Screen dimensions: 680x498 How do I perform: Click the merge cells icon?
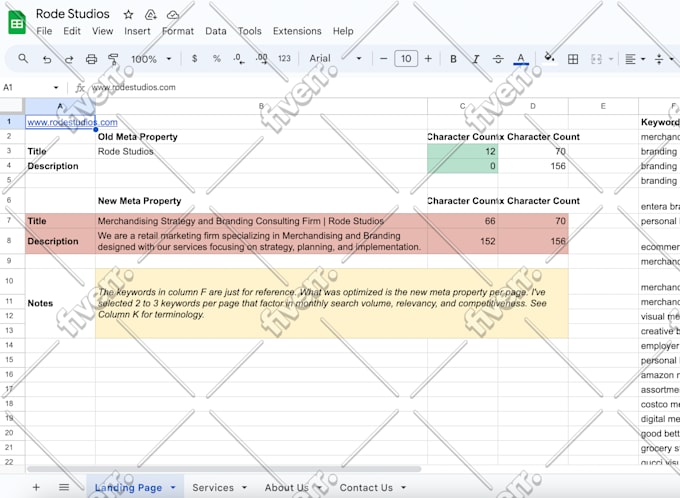[x=596, y=59]
